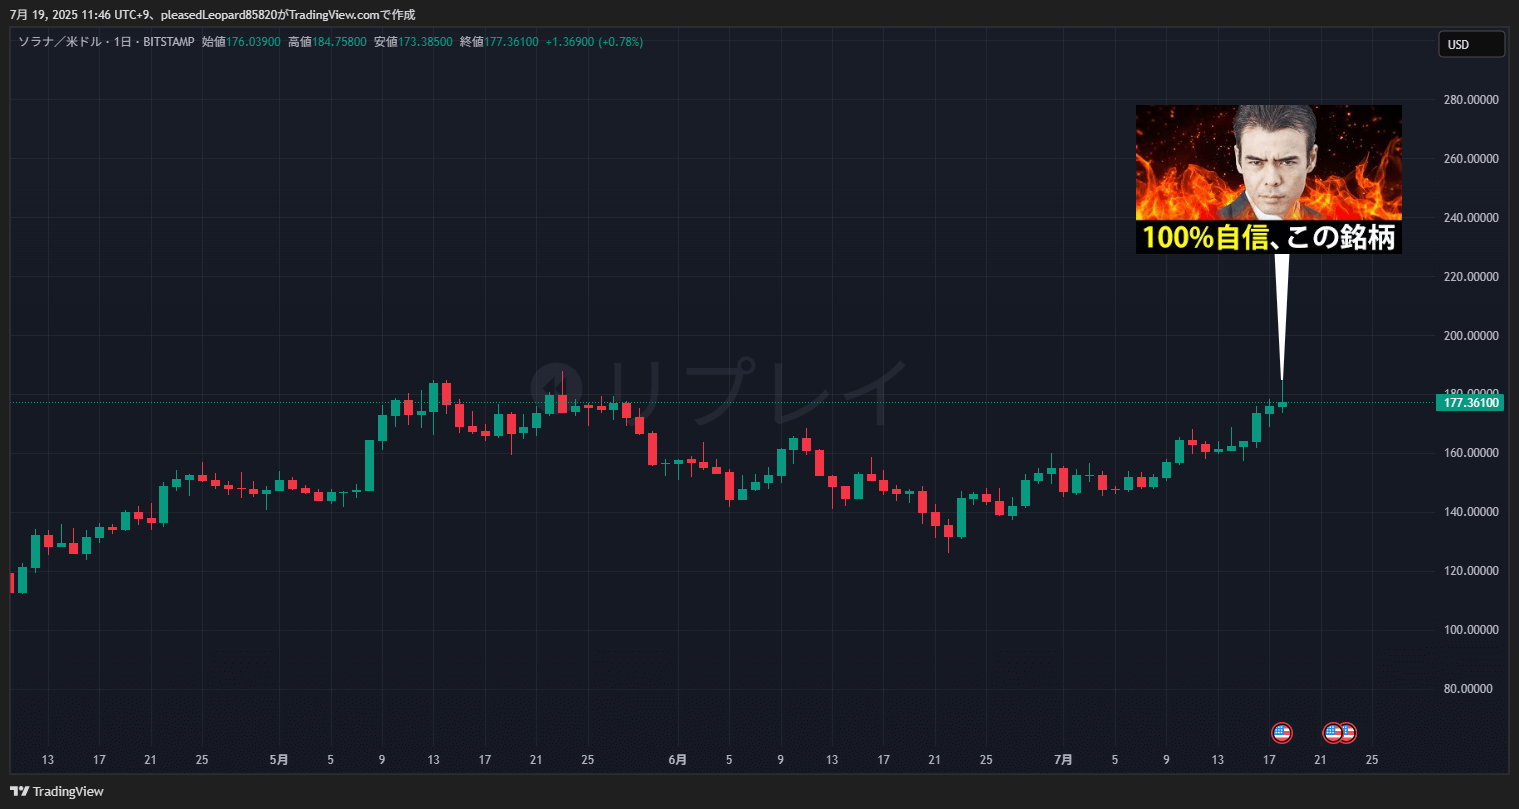The height and width of the screenshot is (809, 1519).
Task: Click the "100%自信、この銘柄" caption banner
Action: pyautogui.click(x=1268, y=237)
